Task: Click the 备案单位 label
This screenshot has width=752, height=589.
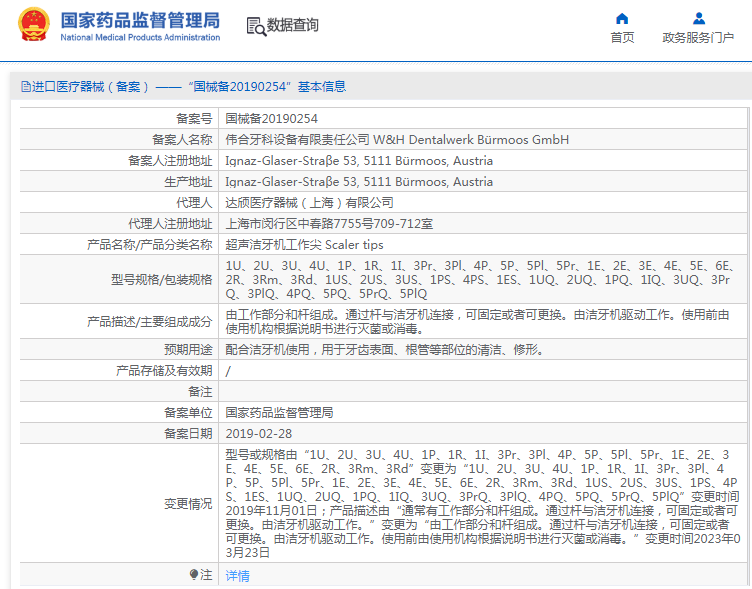Action: (188, 413)
